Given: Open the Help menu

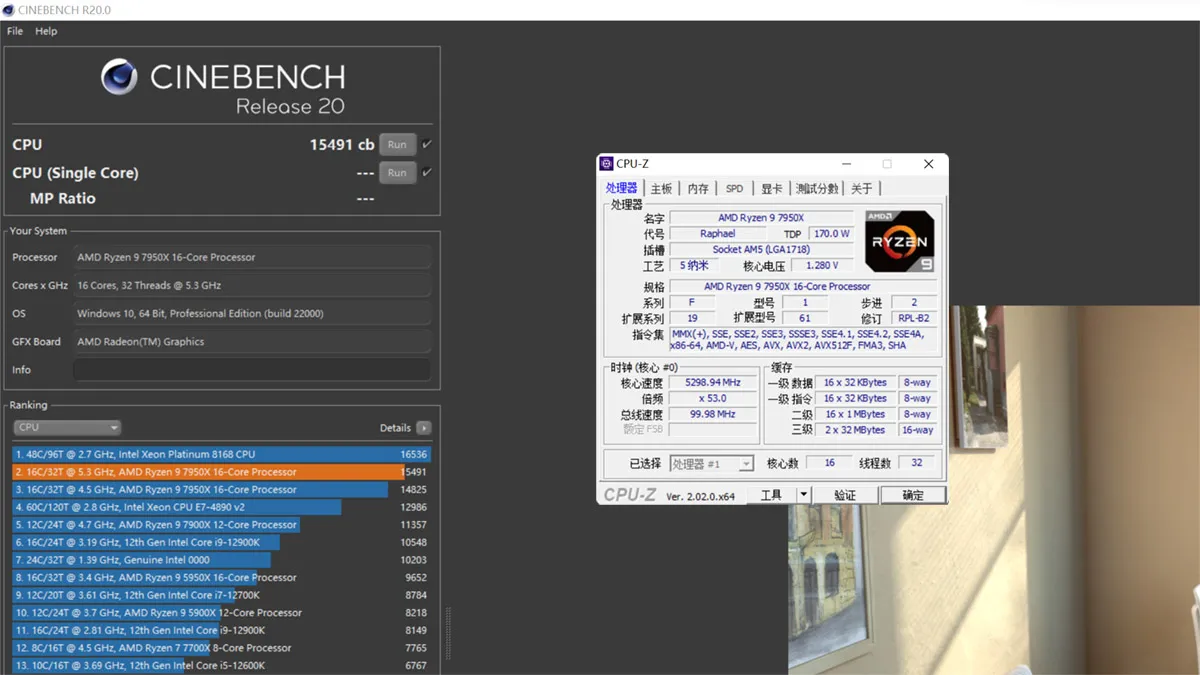Looking at the screenshot, I should pyautogui.click(x=46, y=31).
